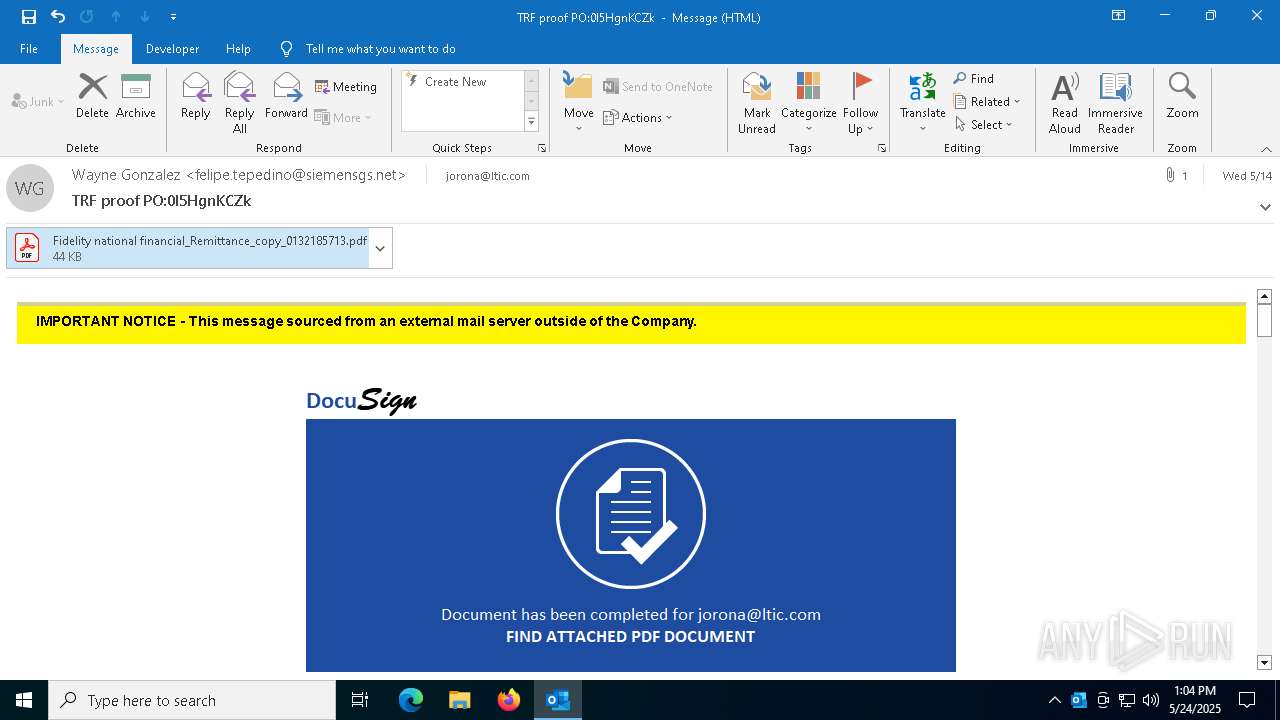The width and height of the screenshot is (1280, 720).
Task: Switch to the Message ribbon tab
Action: click(x=96, y=49)
